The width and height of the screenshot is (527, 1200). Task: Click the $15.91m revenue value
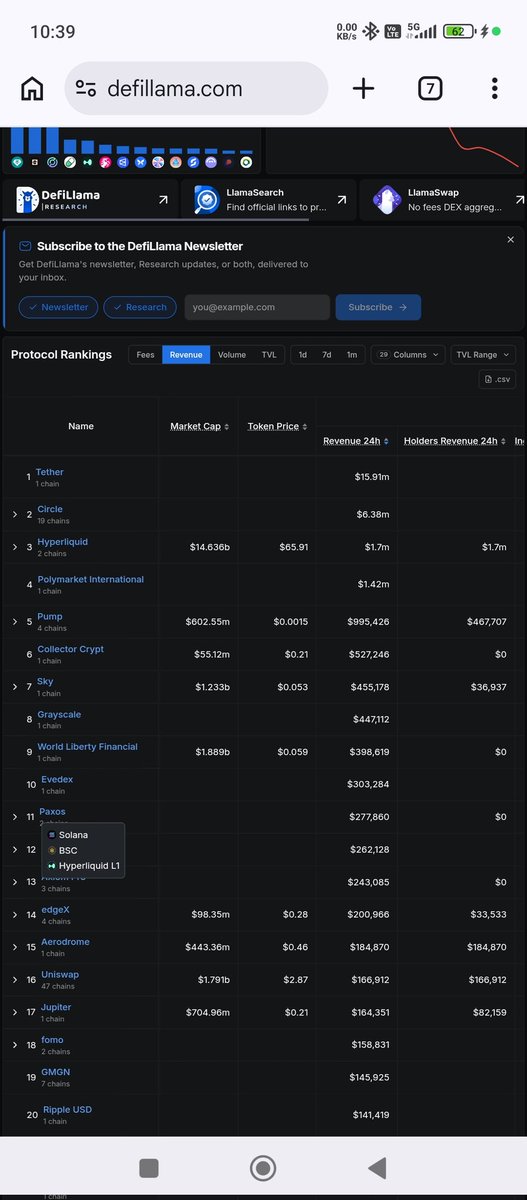[x=371, y=477]
